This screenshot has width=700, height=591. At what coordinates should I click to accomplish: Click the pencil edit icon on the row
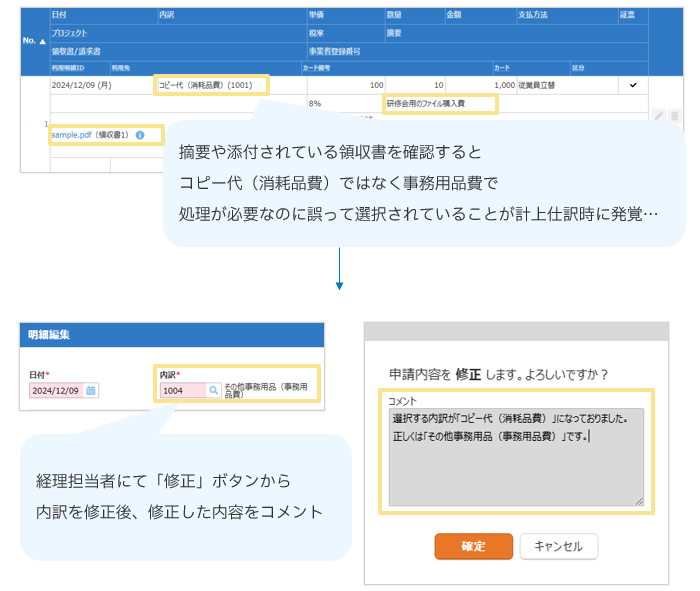click(659, 115)
